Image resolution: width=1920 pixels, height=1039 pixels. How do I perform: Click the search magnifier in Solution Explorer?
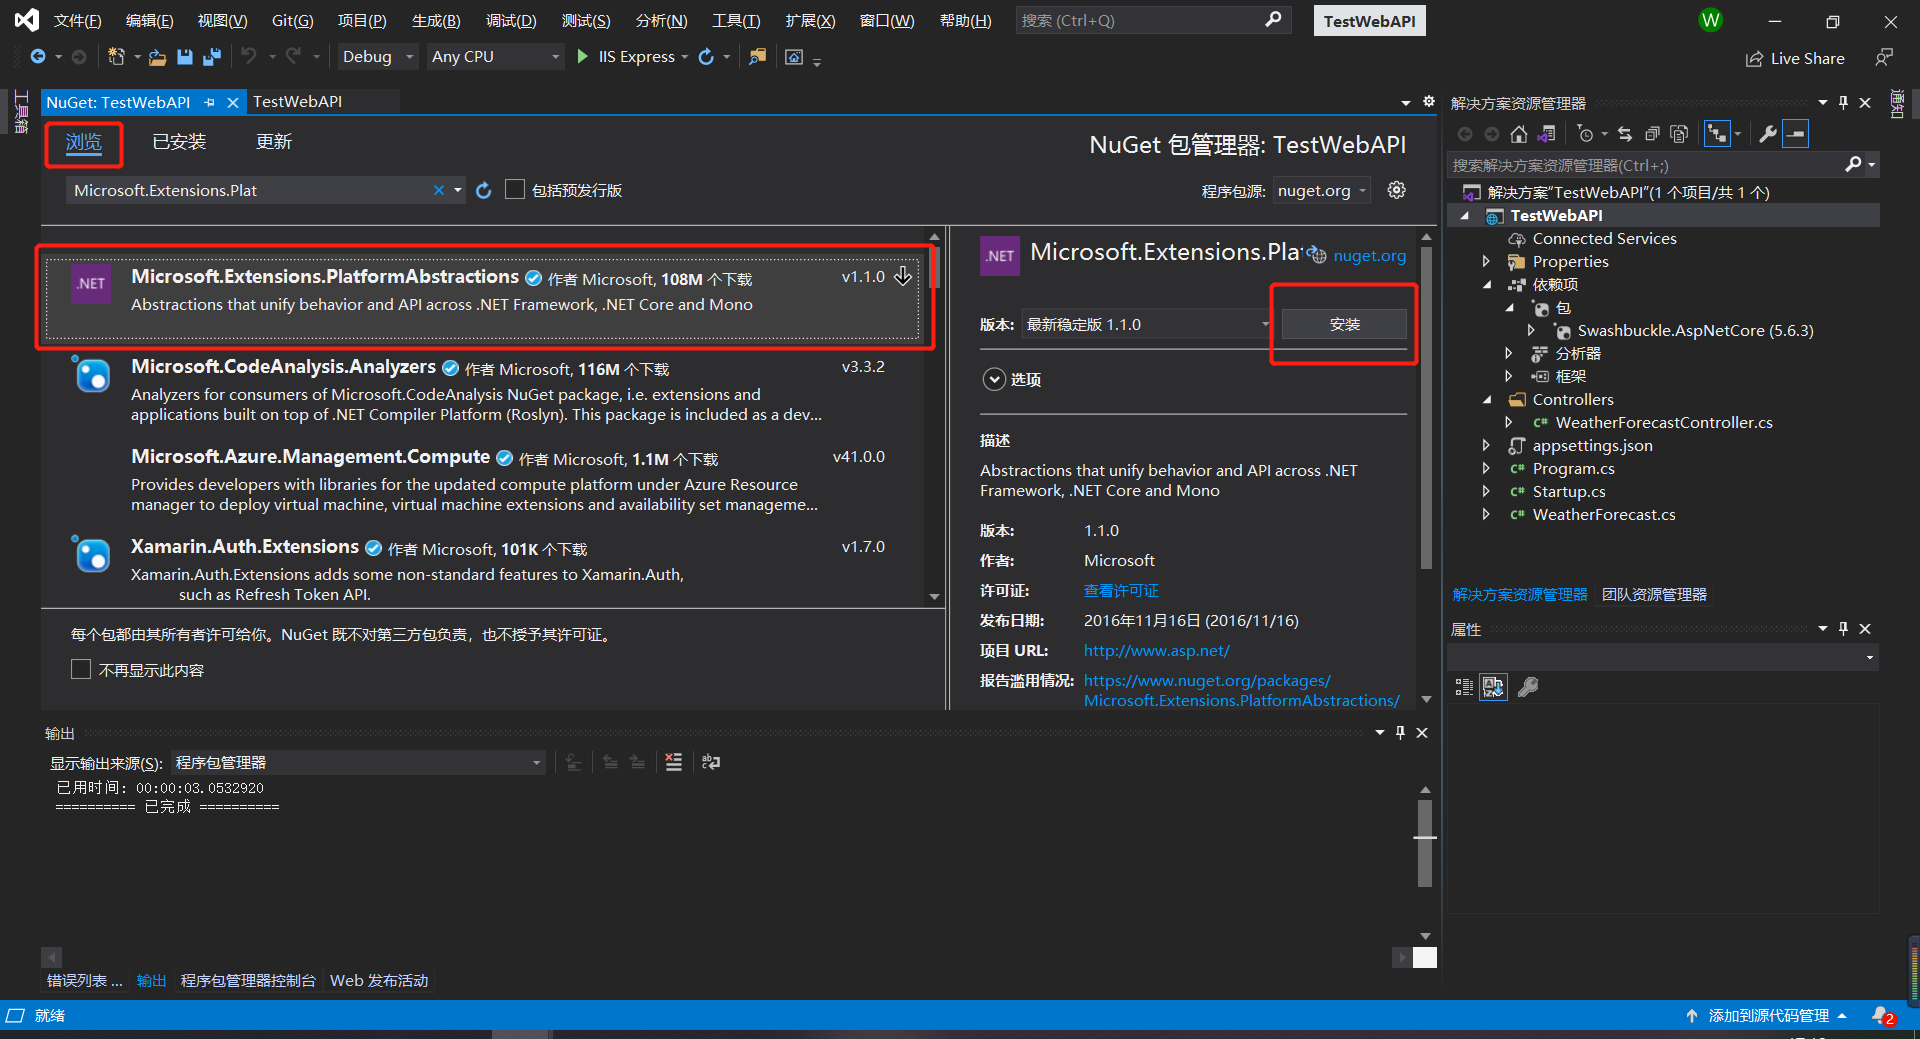1853,164
